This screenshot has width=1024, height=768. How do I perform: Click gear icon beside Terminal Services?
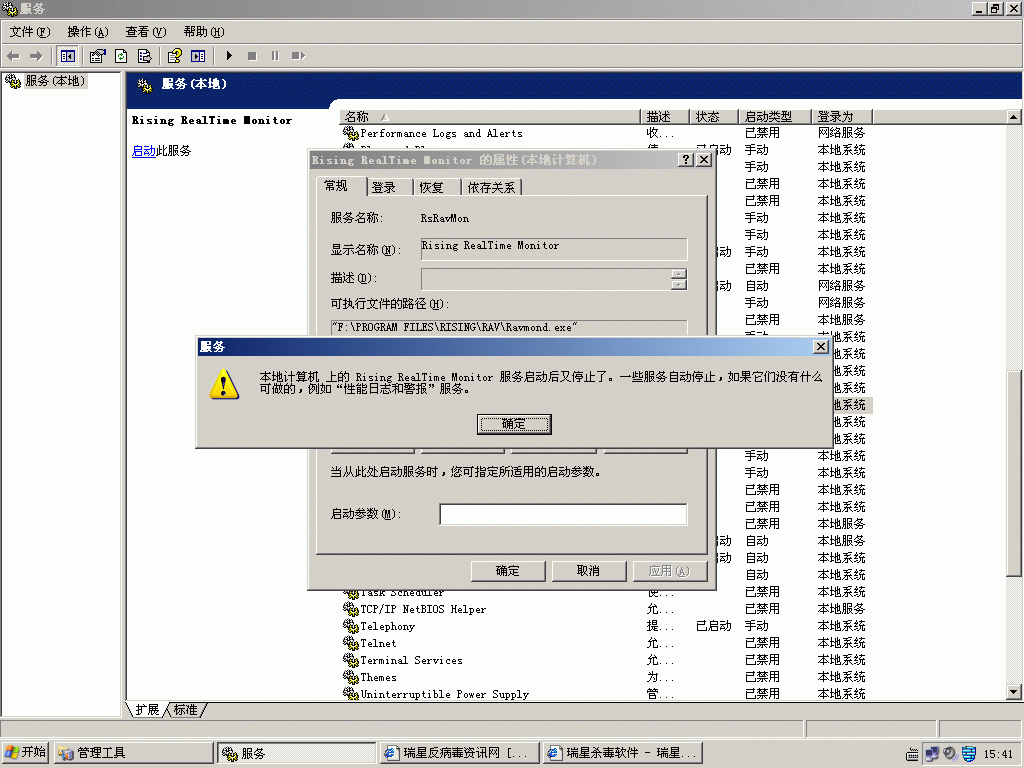tap(351, 660)
